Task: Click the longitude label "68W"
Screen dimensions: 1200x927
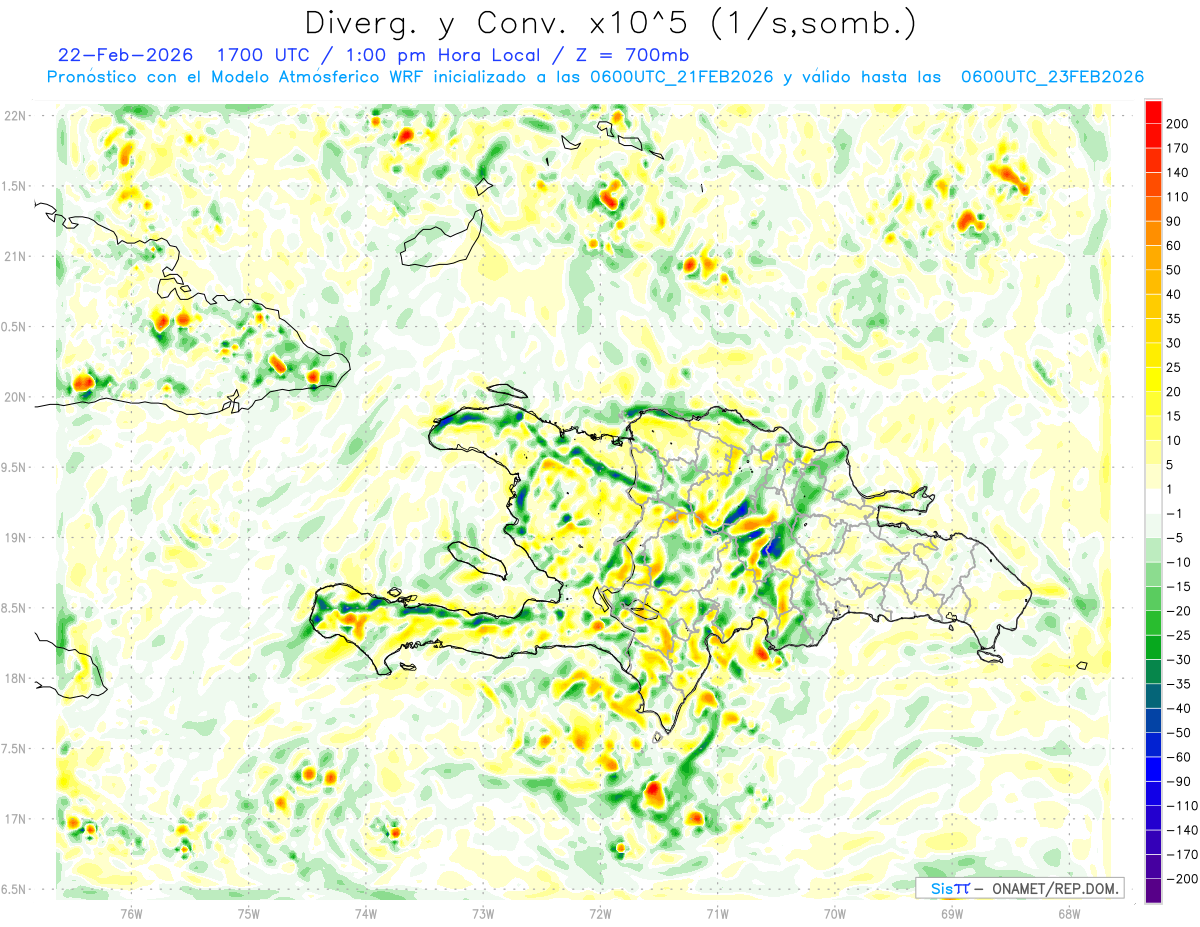Action: tap(1069, 913)
